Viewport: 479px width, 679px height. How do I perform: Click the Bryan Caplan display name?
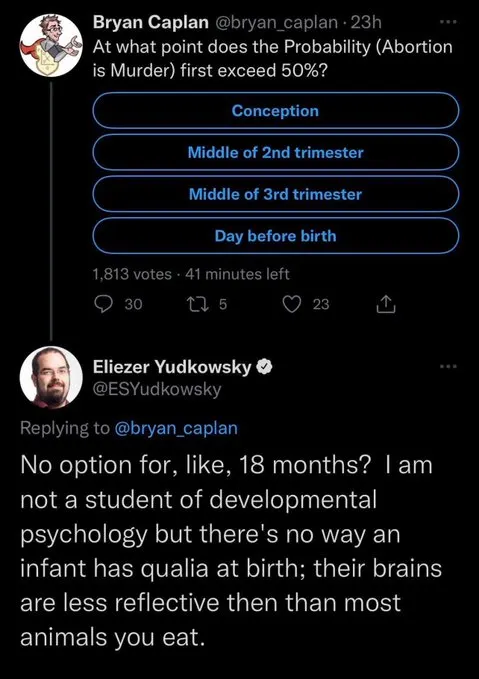(x=150, y=23)
